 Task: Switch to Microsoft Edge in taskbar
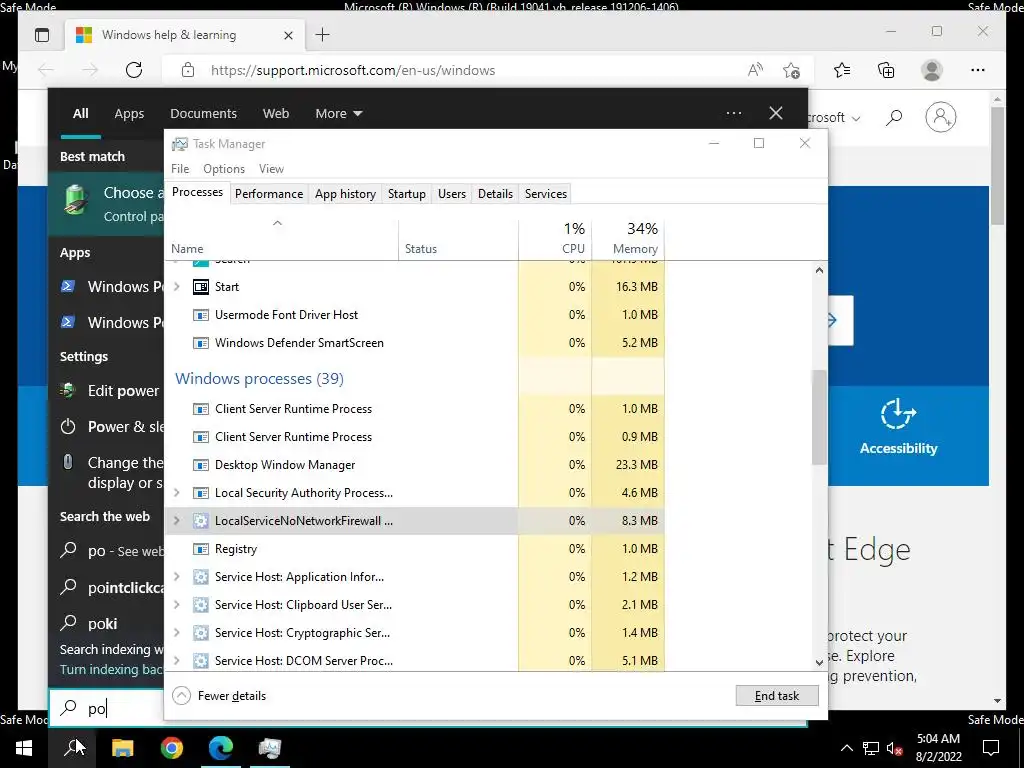tap(221, 748)
